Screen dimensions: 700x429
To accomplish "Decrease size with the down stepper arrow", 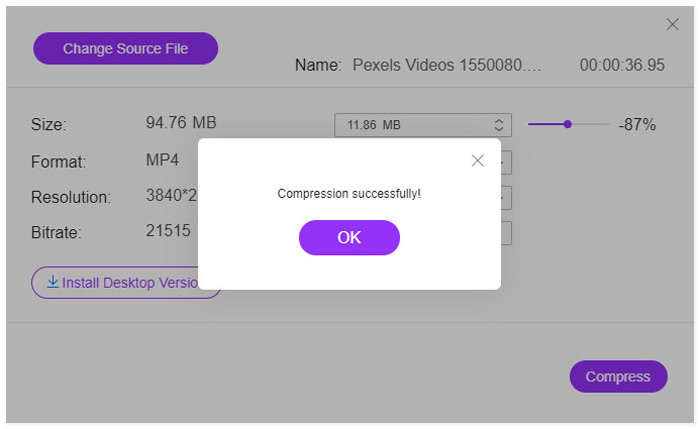I will [x=499, y=130].
